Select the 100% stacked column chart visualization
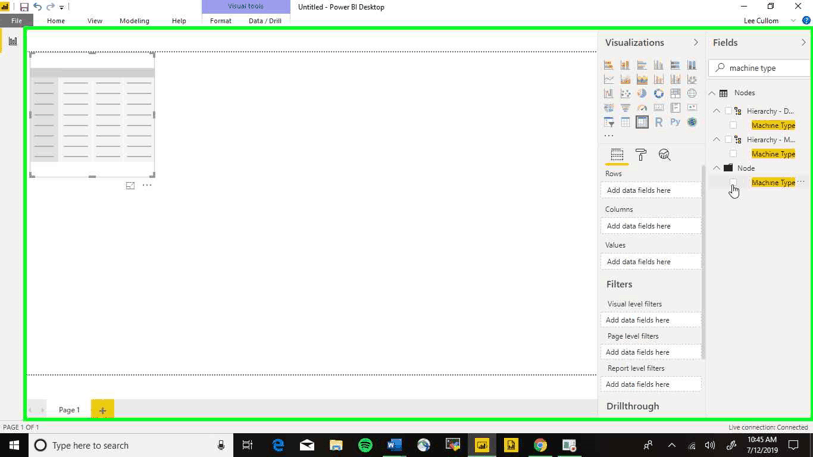 [x=691, y=65]
